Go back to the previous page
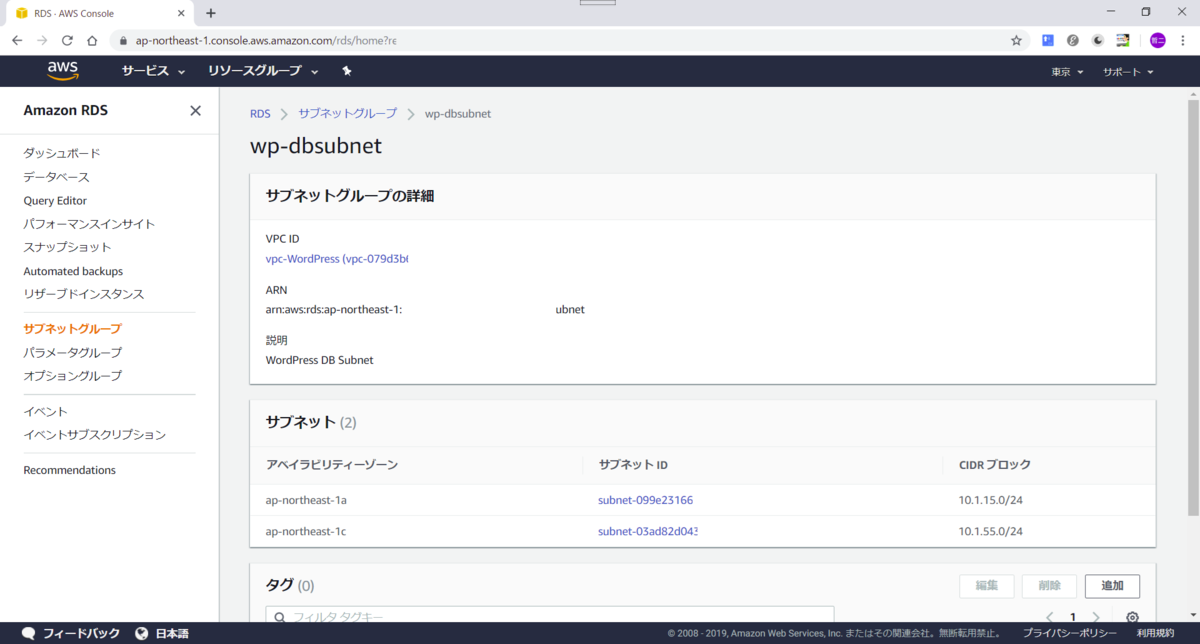 tap(17, 41)
